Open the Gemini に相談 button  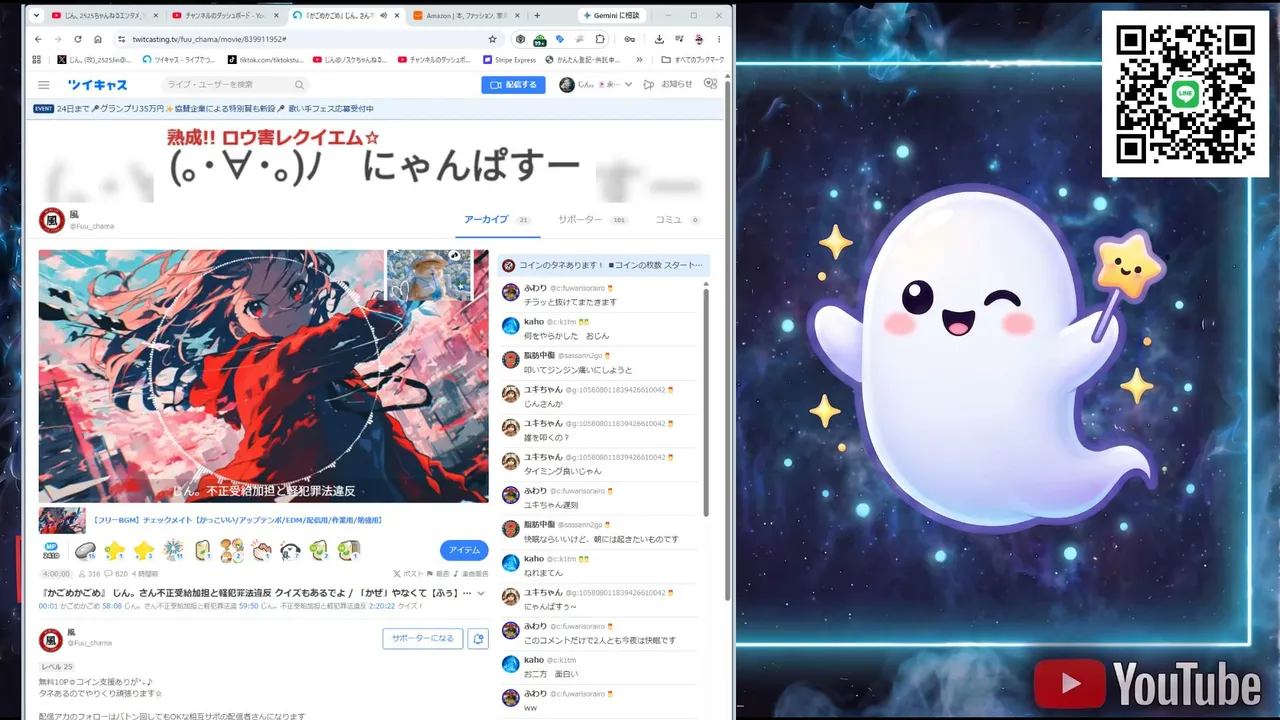tap(612, 15)
